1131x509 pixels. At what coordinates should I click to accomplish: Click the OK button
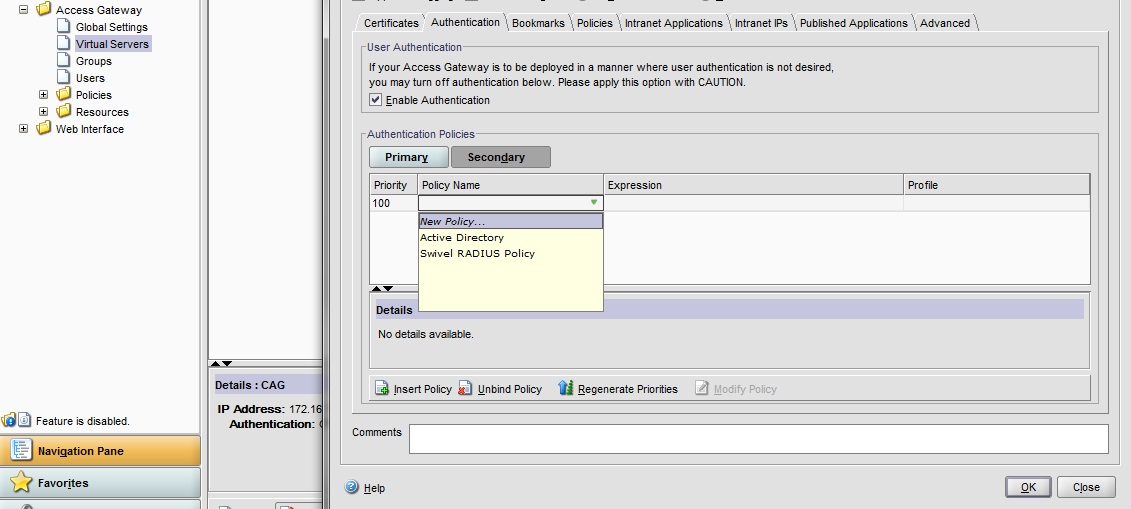pyautogui.click(x=1028, y=487)
